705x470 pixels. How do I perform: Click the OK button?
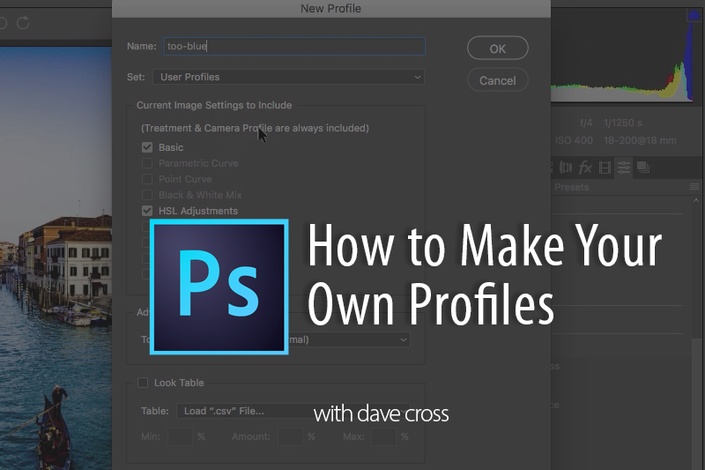(x=498, y=48)
